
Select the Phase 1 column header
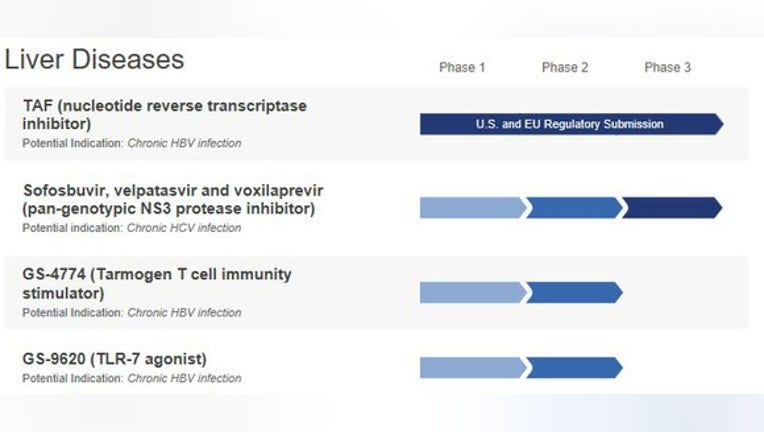462,67
